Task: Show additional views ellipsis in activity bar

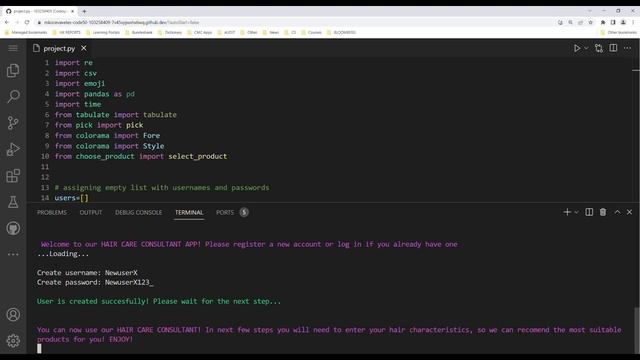Action: click(13, 254)
